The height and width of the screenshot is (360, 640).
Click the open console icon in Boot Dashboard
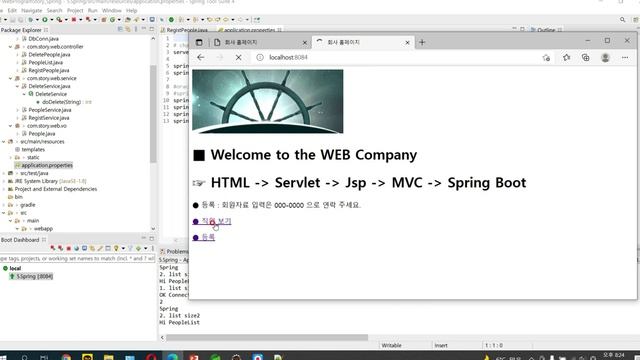[x=84, y=248]
